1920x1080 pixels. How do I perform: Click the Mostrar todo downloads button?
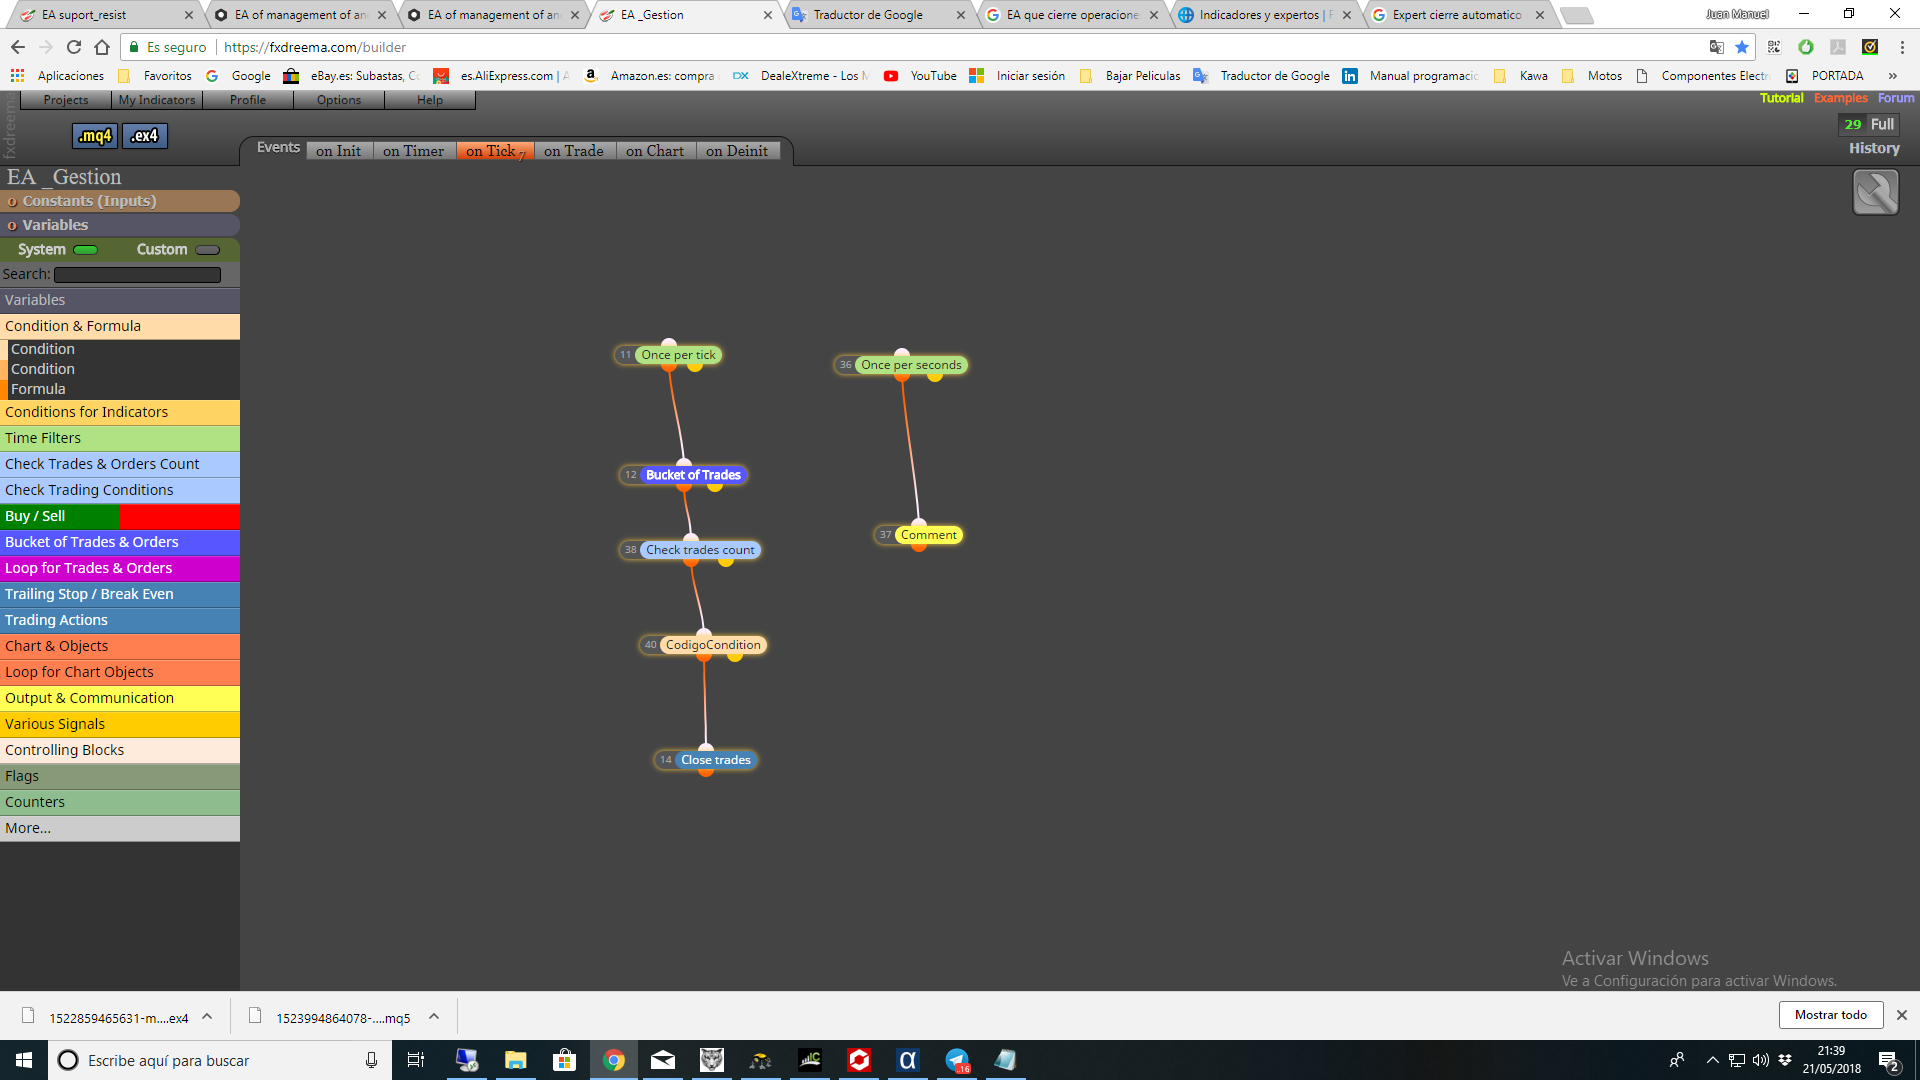(x=1830, y=1015)
